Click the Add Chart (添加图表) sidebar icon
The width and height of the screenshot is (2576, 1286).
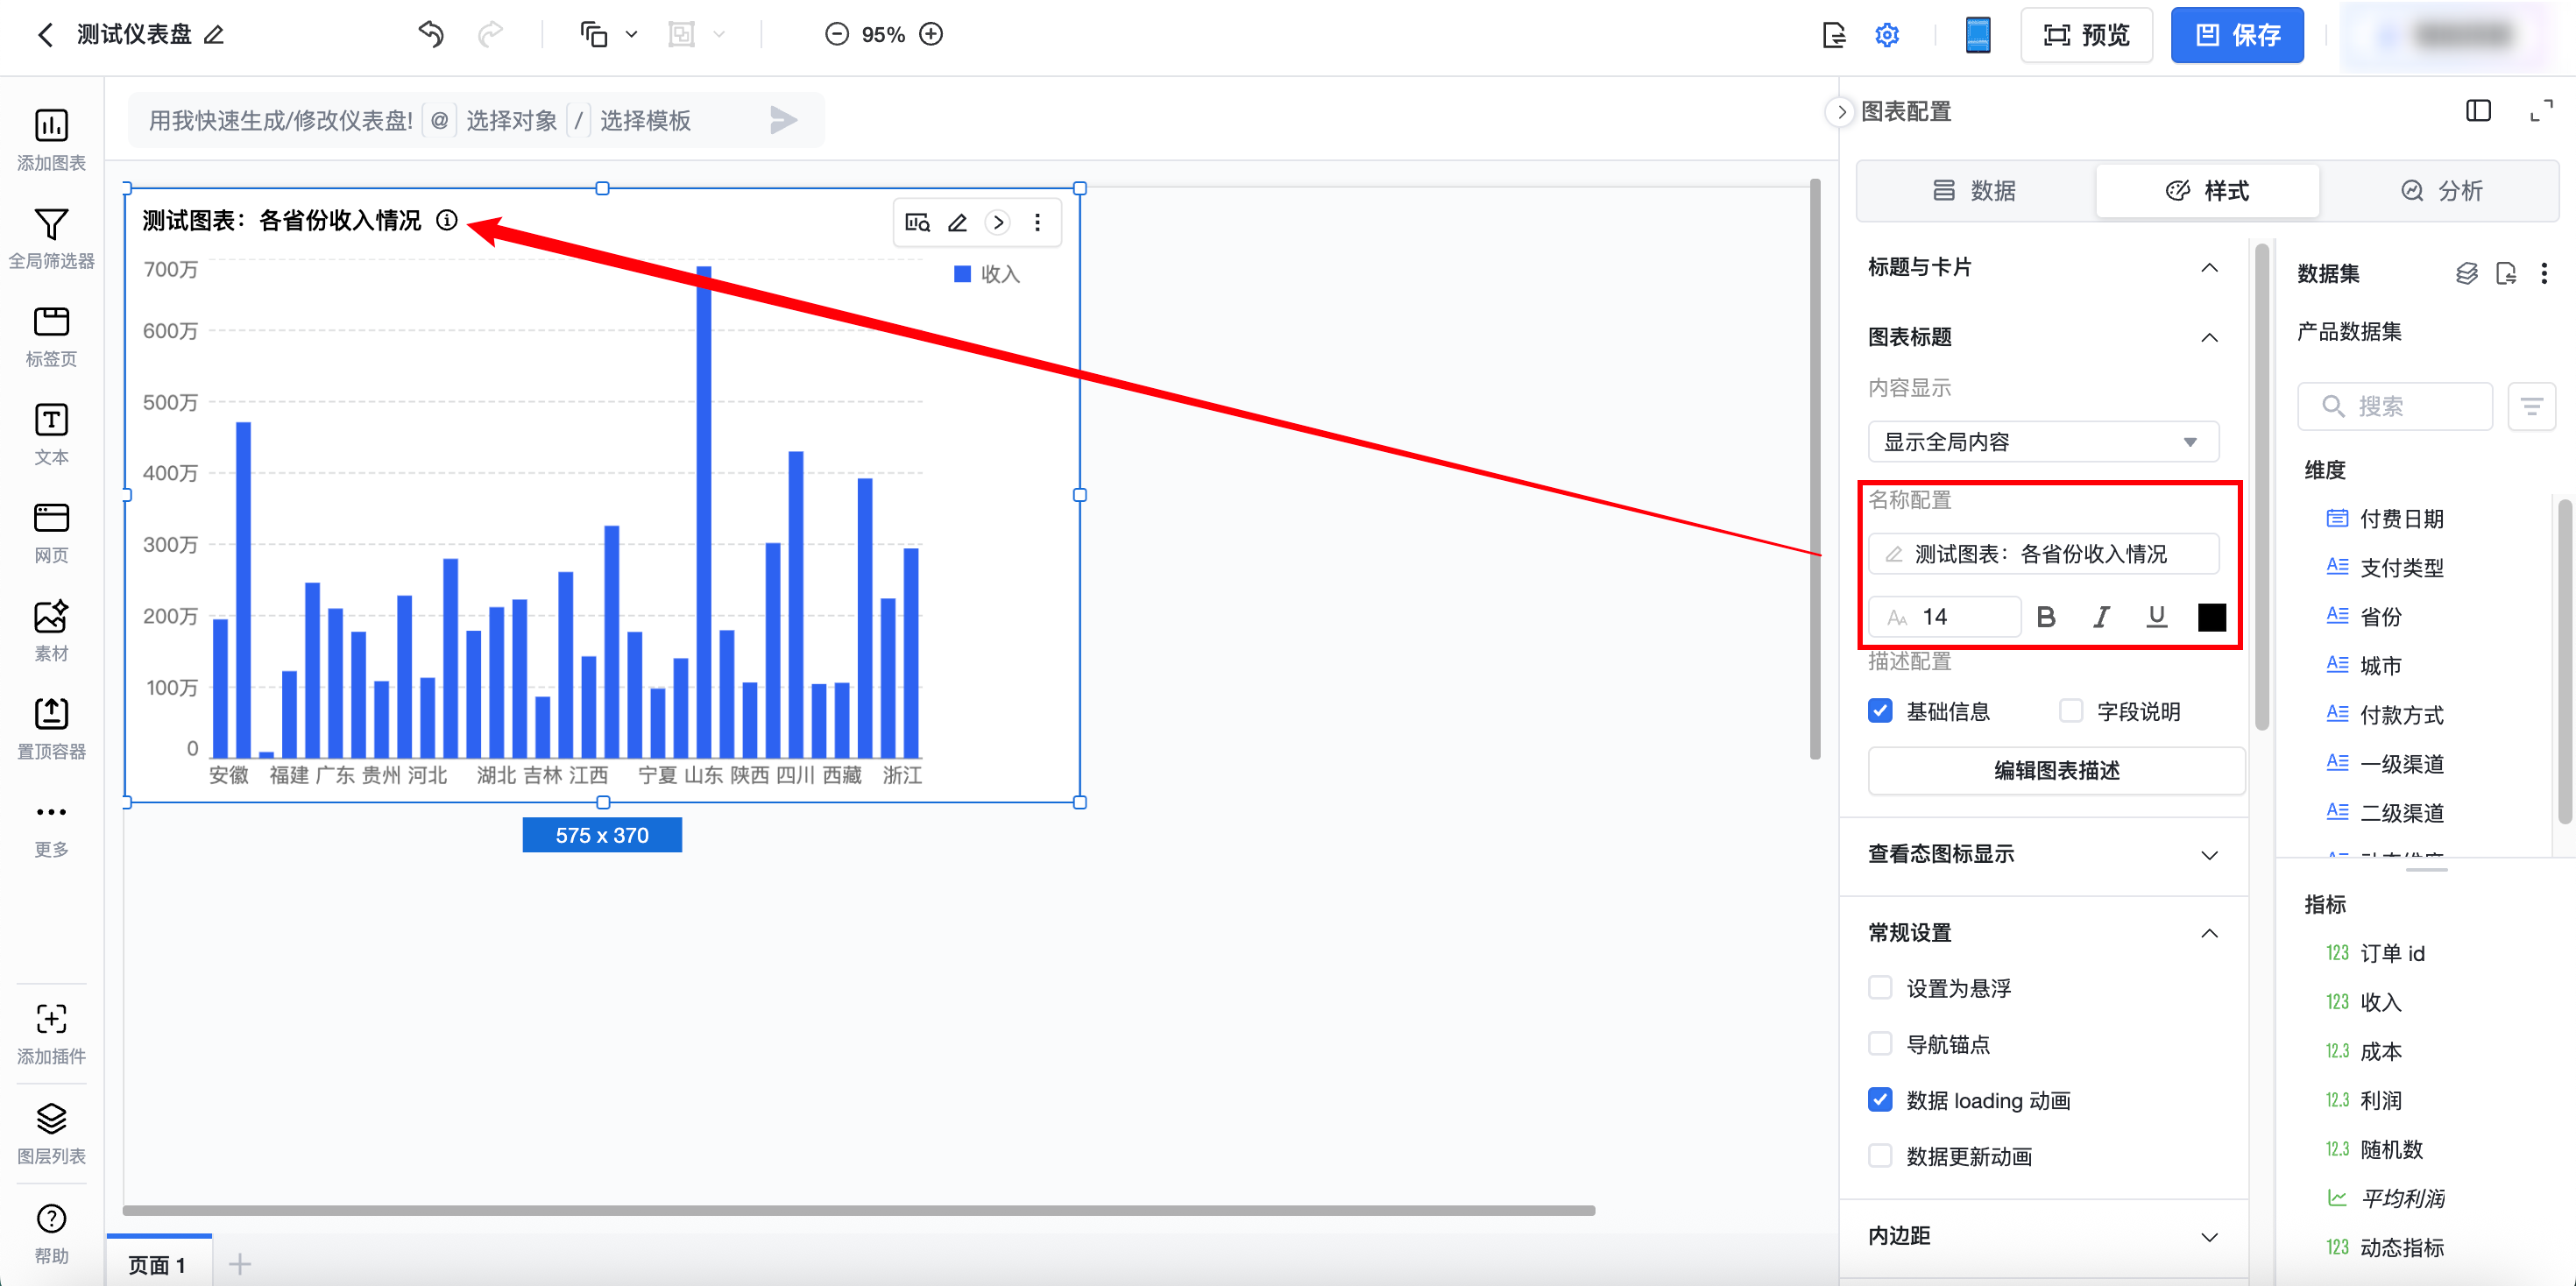click(51, 127)
